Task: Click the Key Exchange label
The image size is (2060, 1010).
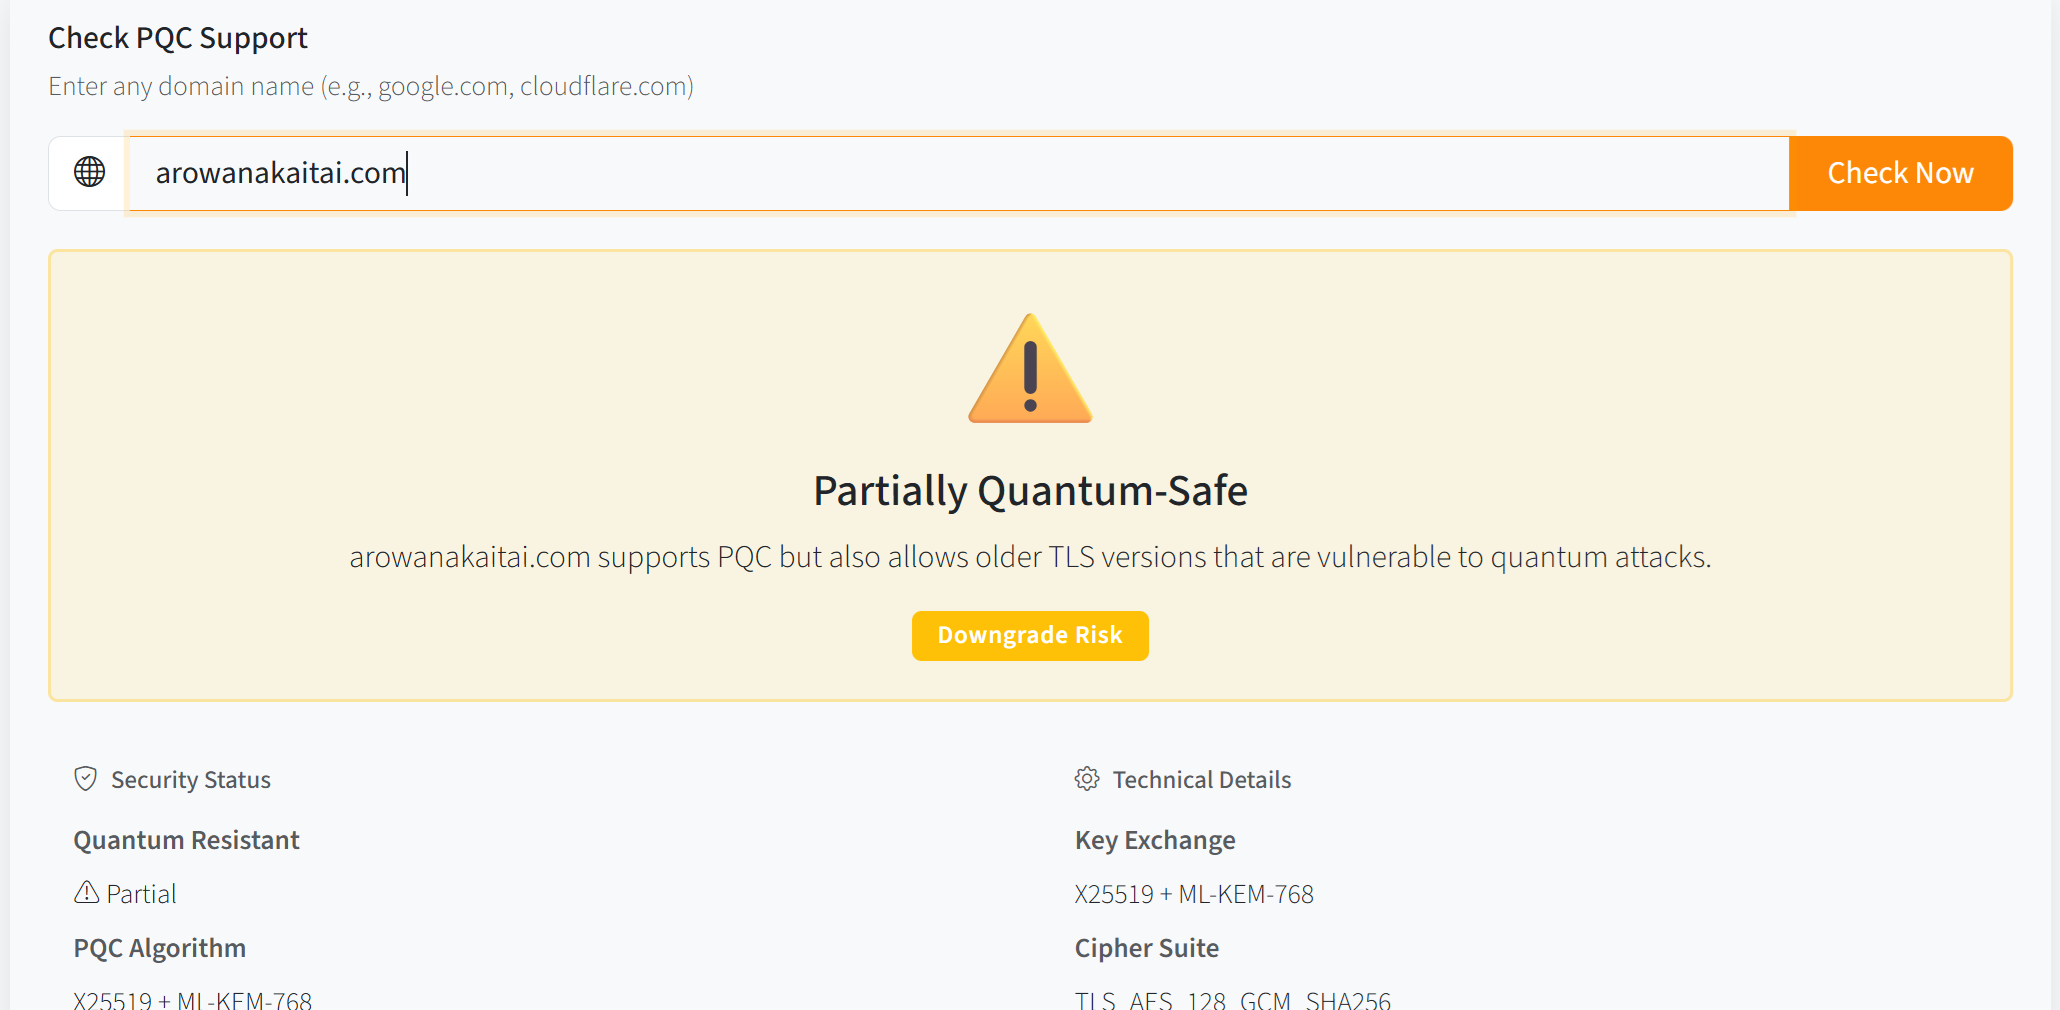Action: click(1155, 840)
